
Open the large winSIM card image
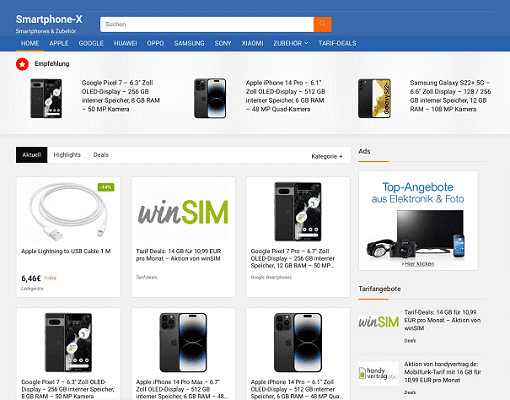183,212
